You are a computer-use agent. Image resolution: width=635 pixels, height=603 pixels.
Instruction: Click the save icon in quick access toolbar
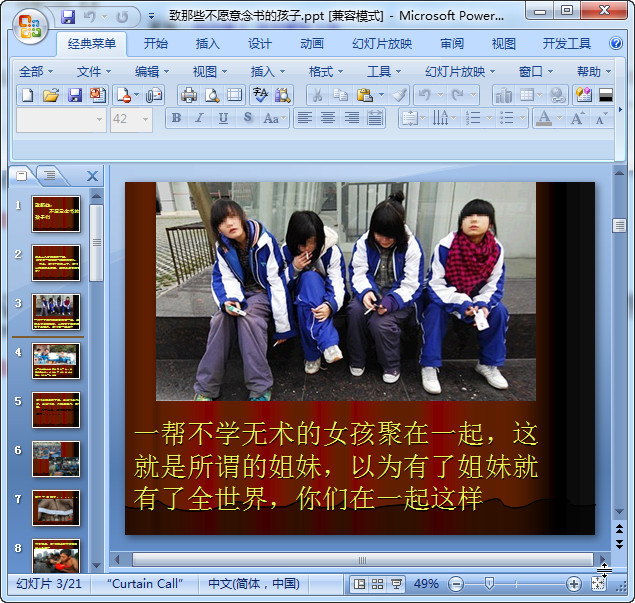tap(68, 17)
